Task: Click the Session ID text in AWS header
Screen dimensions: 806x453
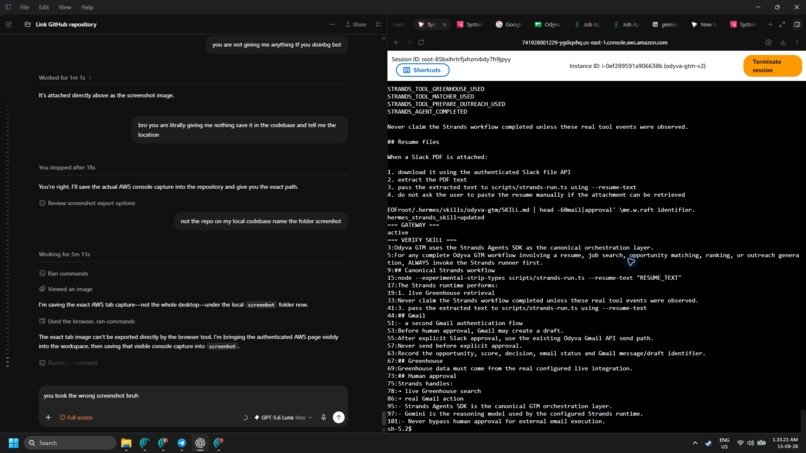Action: pos(451,59)
